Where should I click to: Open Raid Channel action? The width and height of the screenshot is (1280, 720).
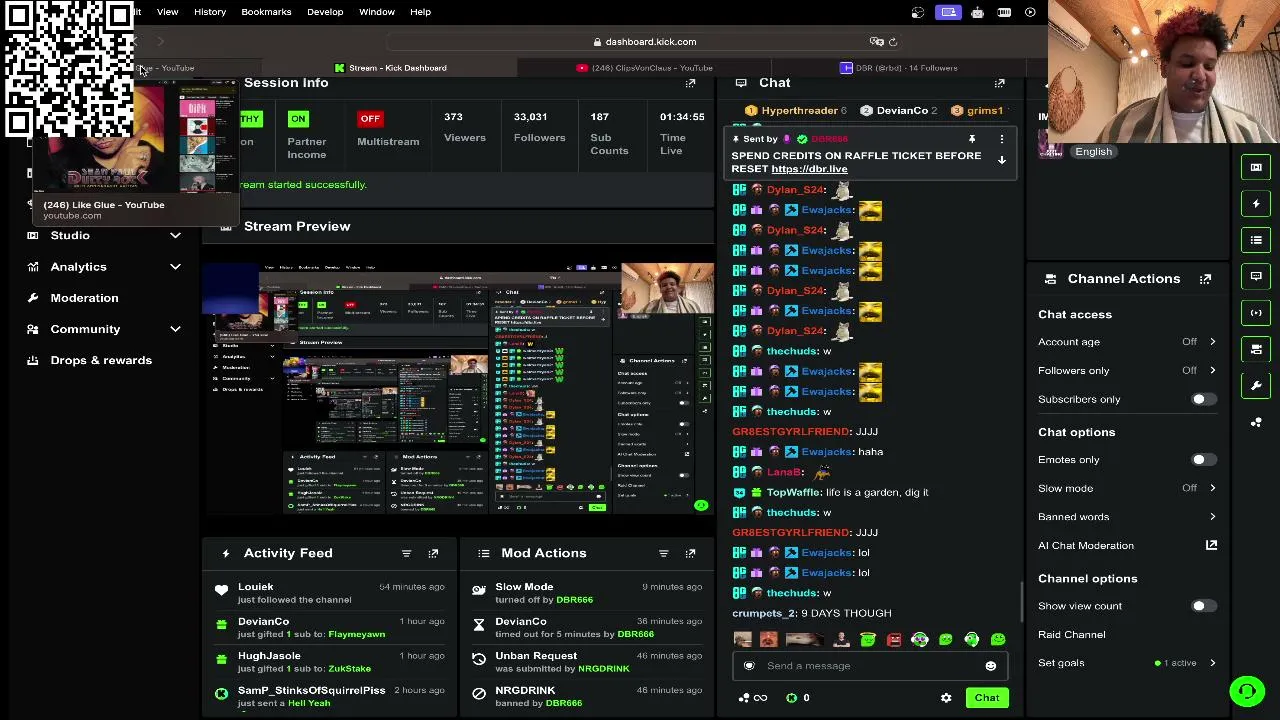tap(1071, 635)
